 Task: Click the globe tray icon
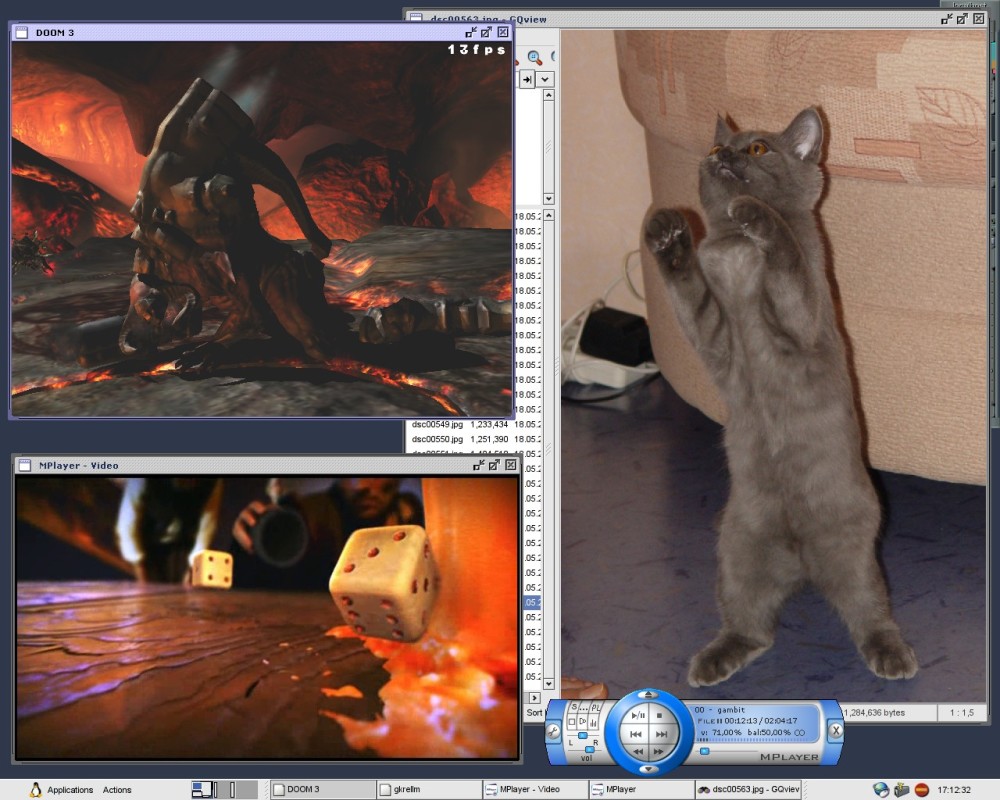tap(881, 790)
